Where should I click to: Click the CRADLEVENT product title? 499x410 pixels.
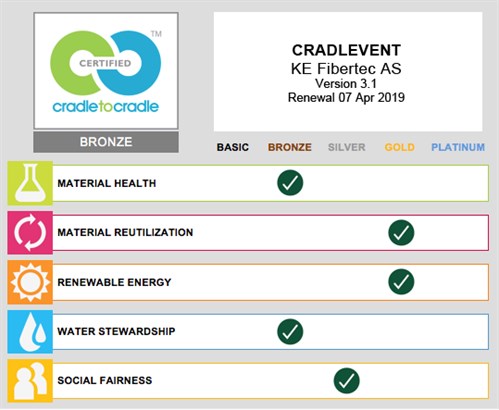click(x=346, y=50)
